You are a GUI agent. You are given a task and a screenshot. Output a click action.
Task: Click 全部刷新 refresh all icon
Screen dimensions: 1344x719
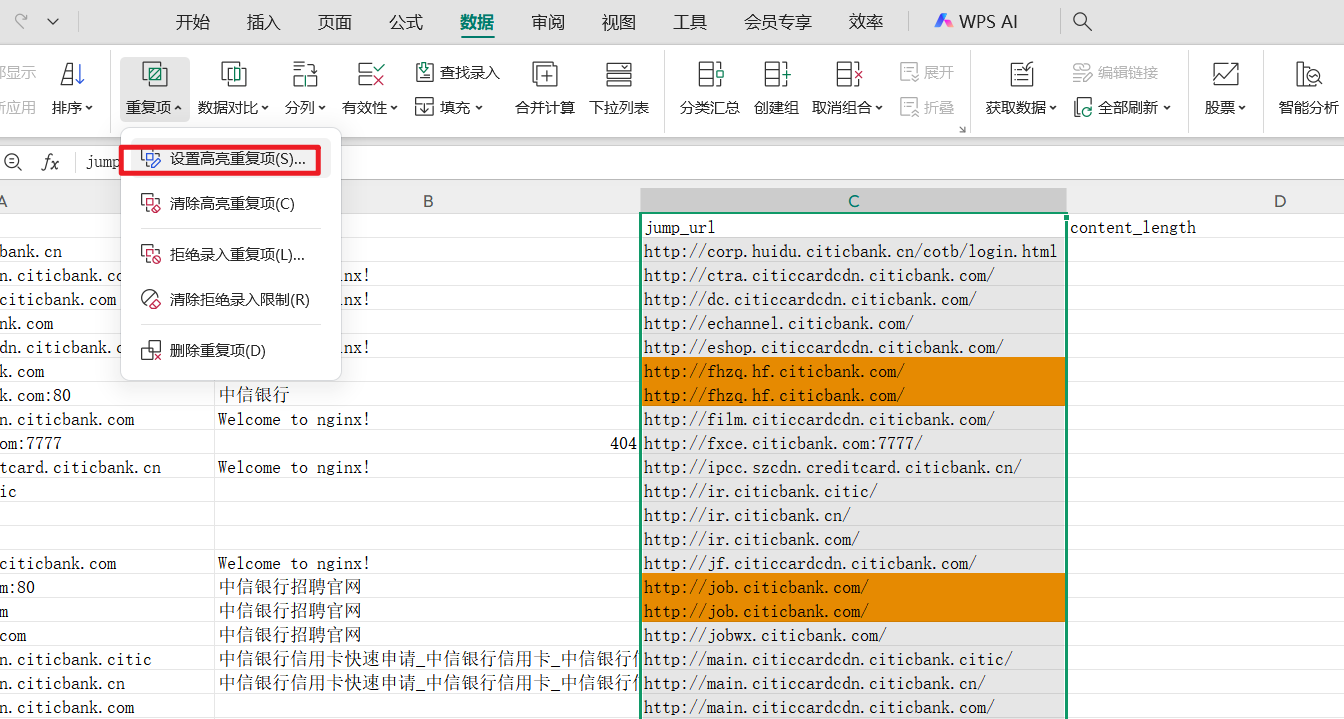[x=1083, y=107]
